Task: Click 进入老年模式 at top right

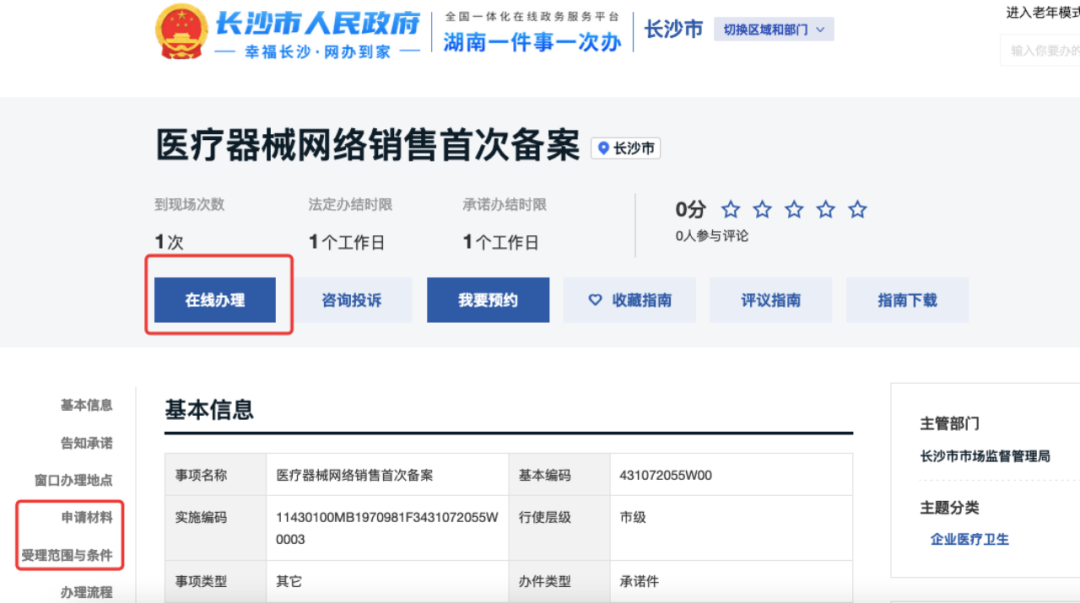Action: click(1040, 12)
